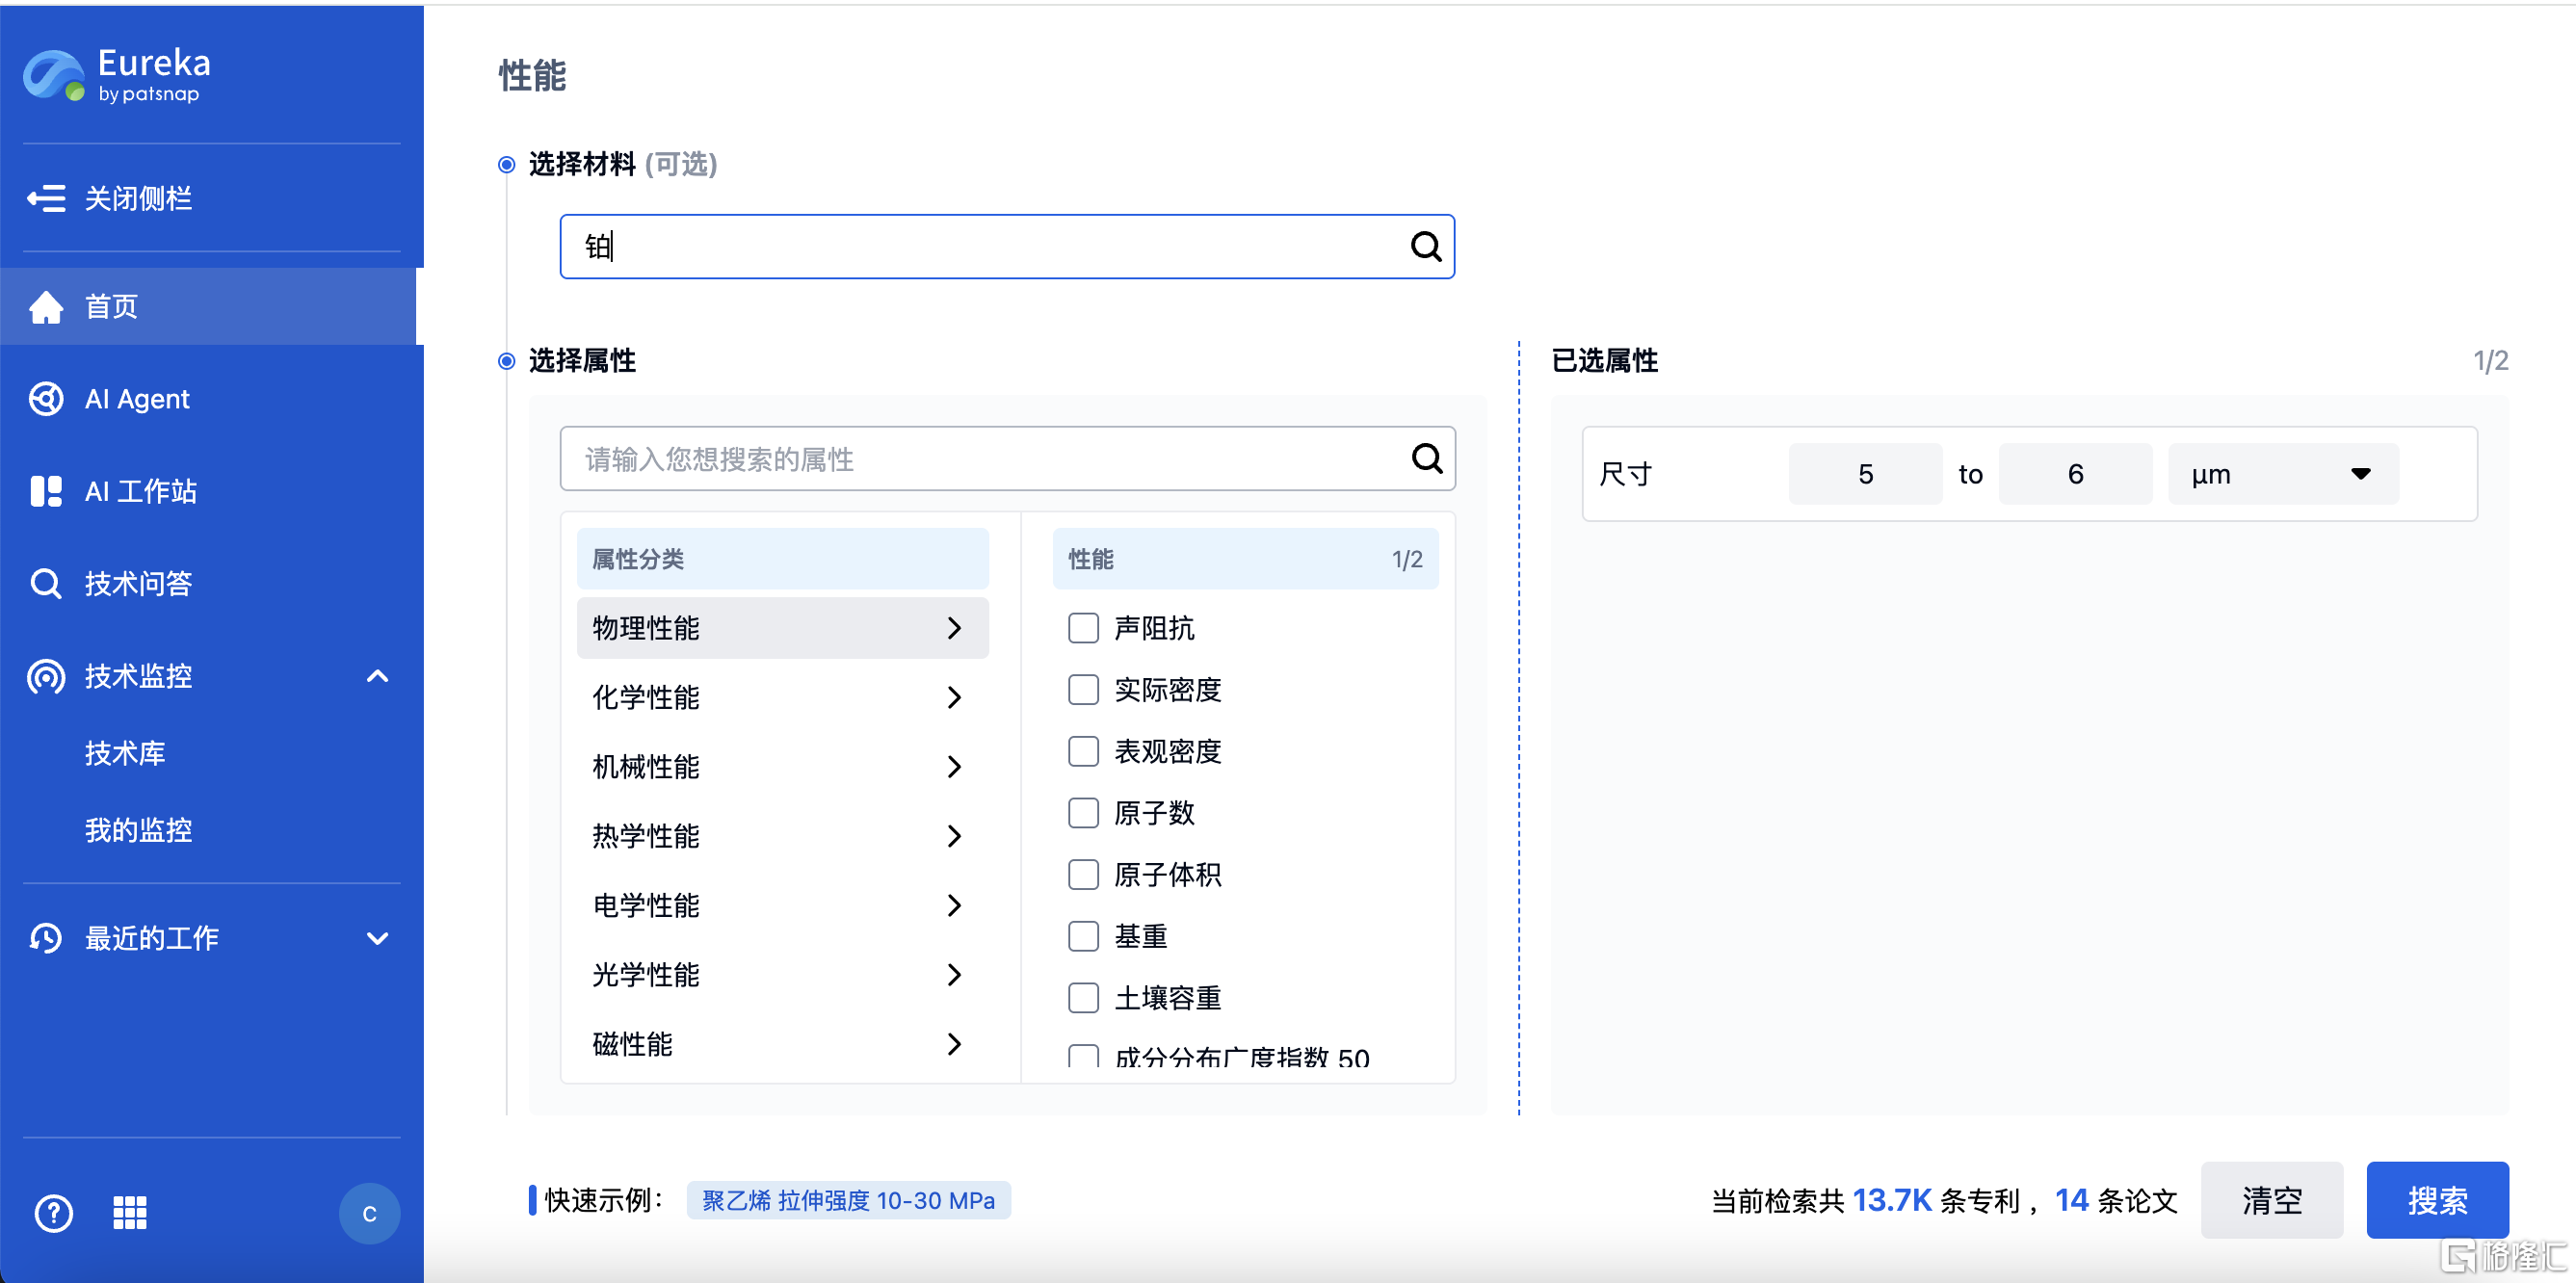Open the apps grid icon

(130, 1213)
